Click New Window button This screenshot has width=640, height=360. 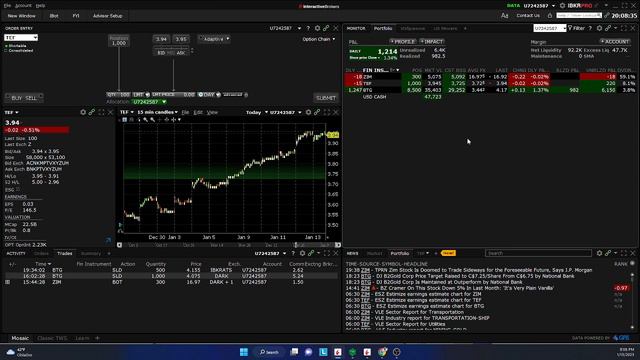coord(22,16)
